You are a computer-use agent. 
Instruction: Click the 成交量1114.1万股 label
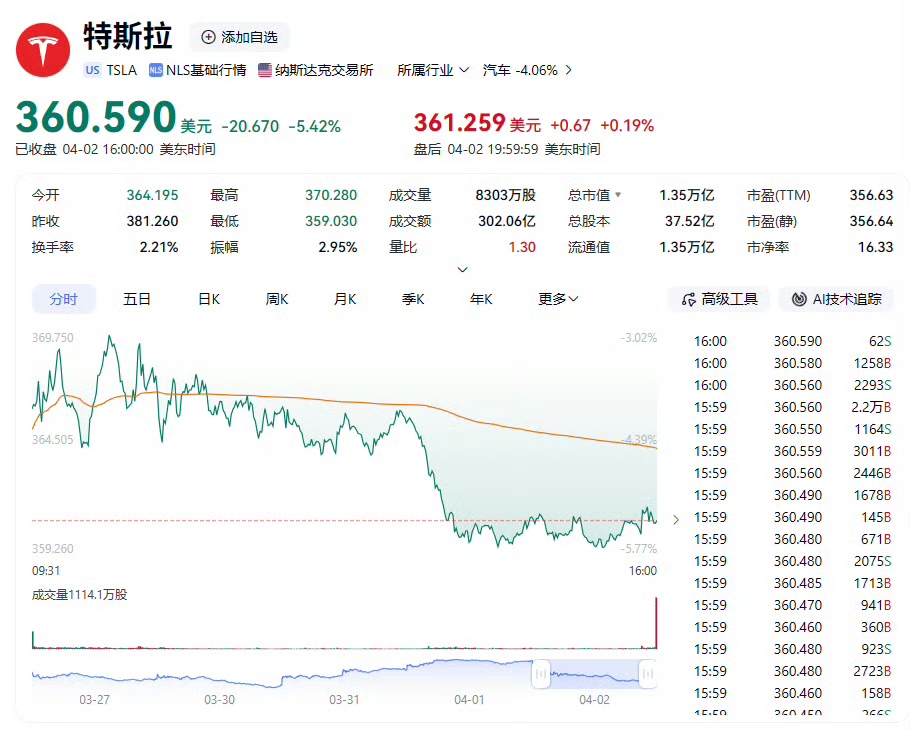coord(80,595)
